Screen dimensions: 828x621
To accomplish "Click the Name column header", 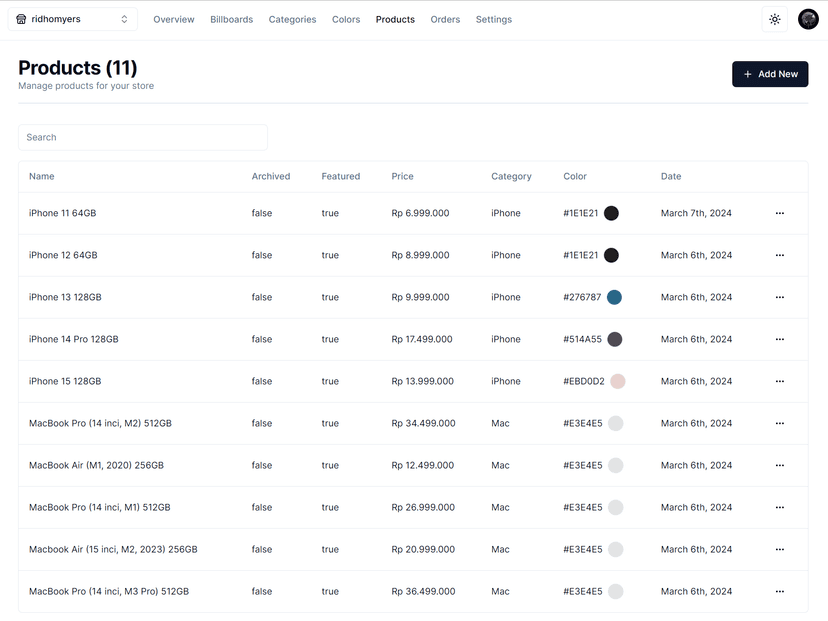I will 42,176.
